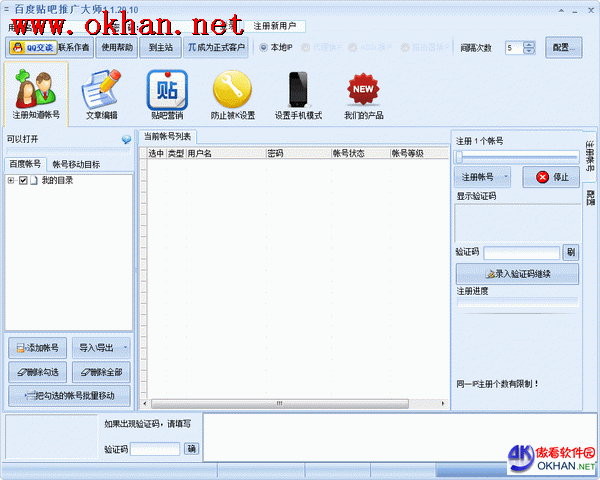Click the 密码 column header
The image size is (600, 480).
pyautogui.click(x=298, y=153)
